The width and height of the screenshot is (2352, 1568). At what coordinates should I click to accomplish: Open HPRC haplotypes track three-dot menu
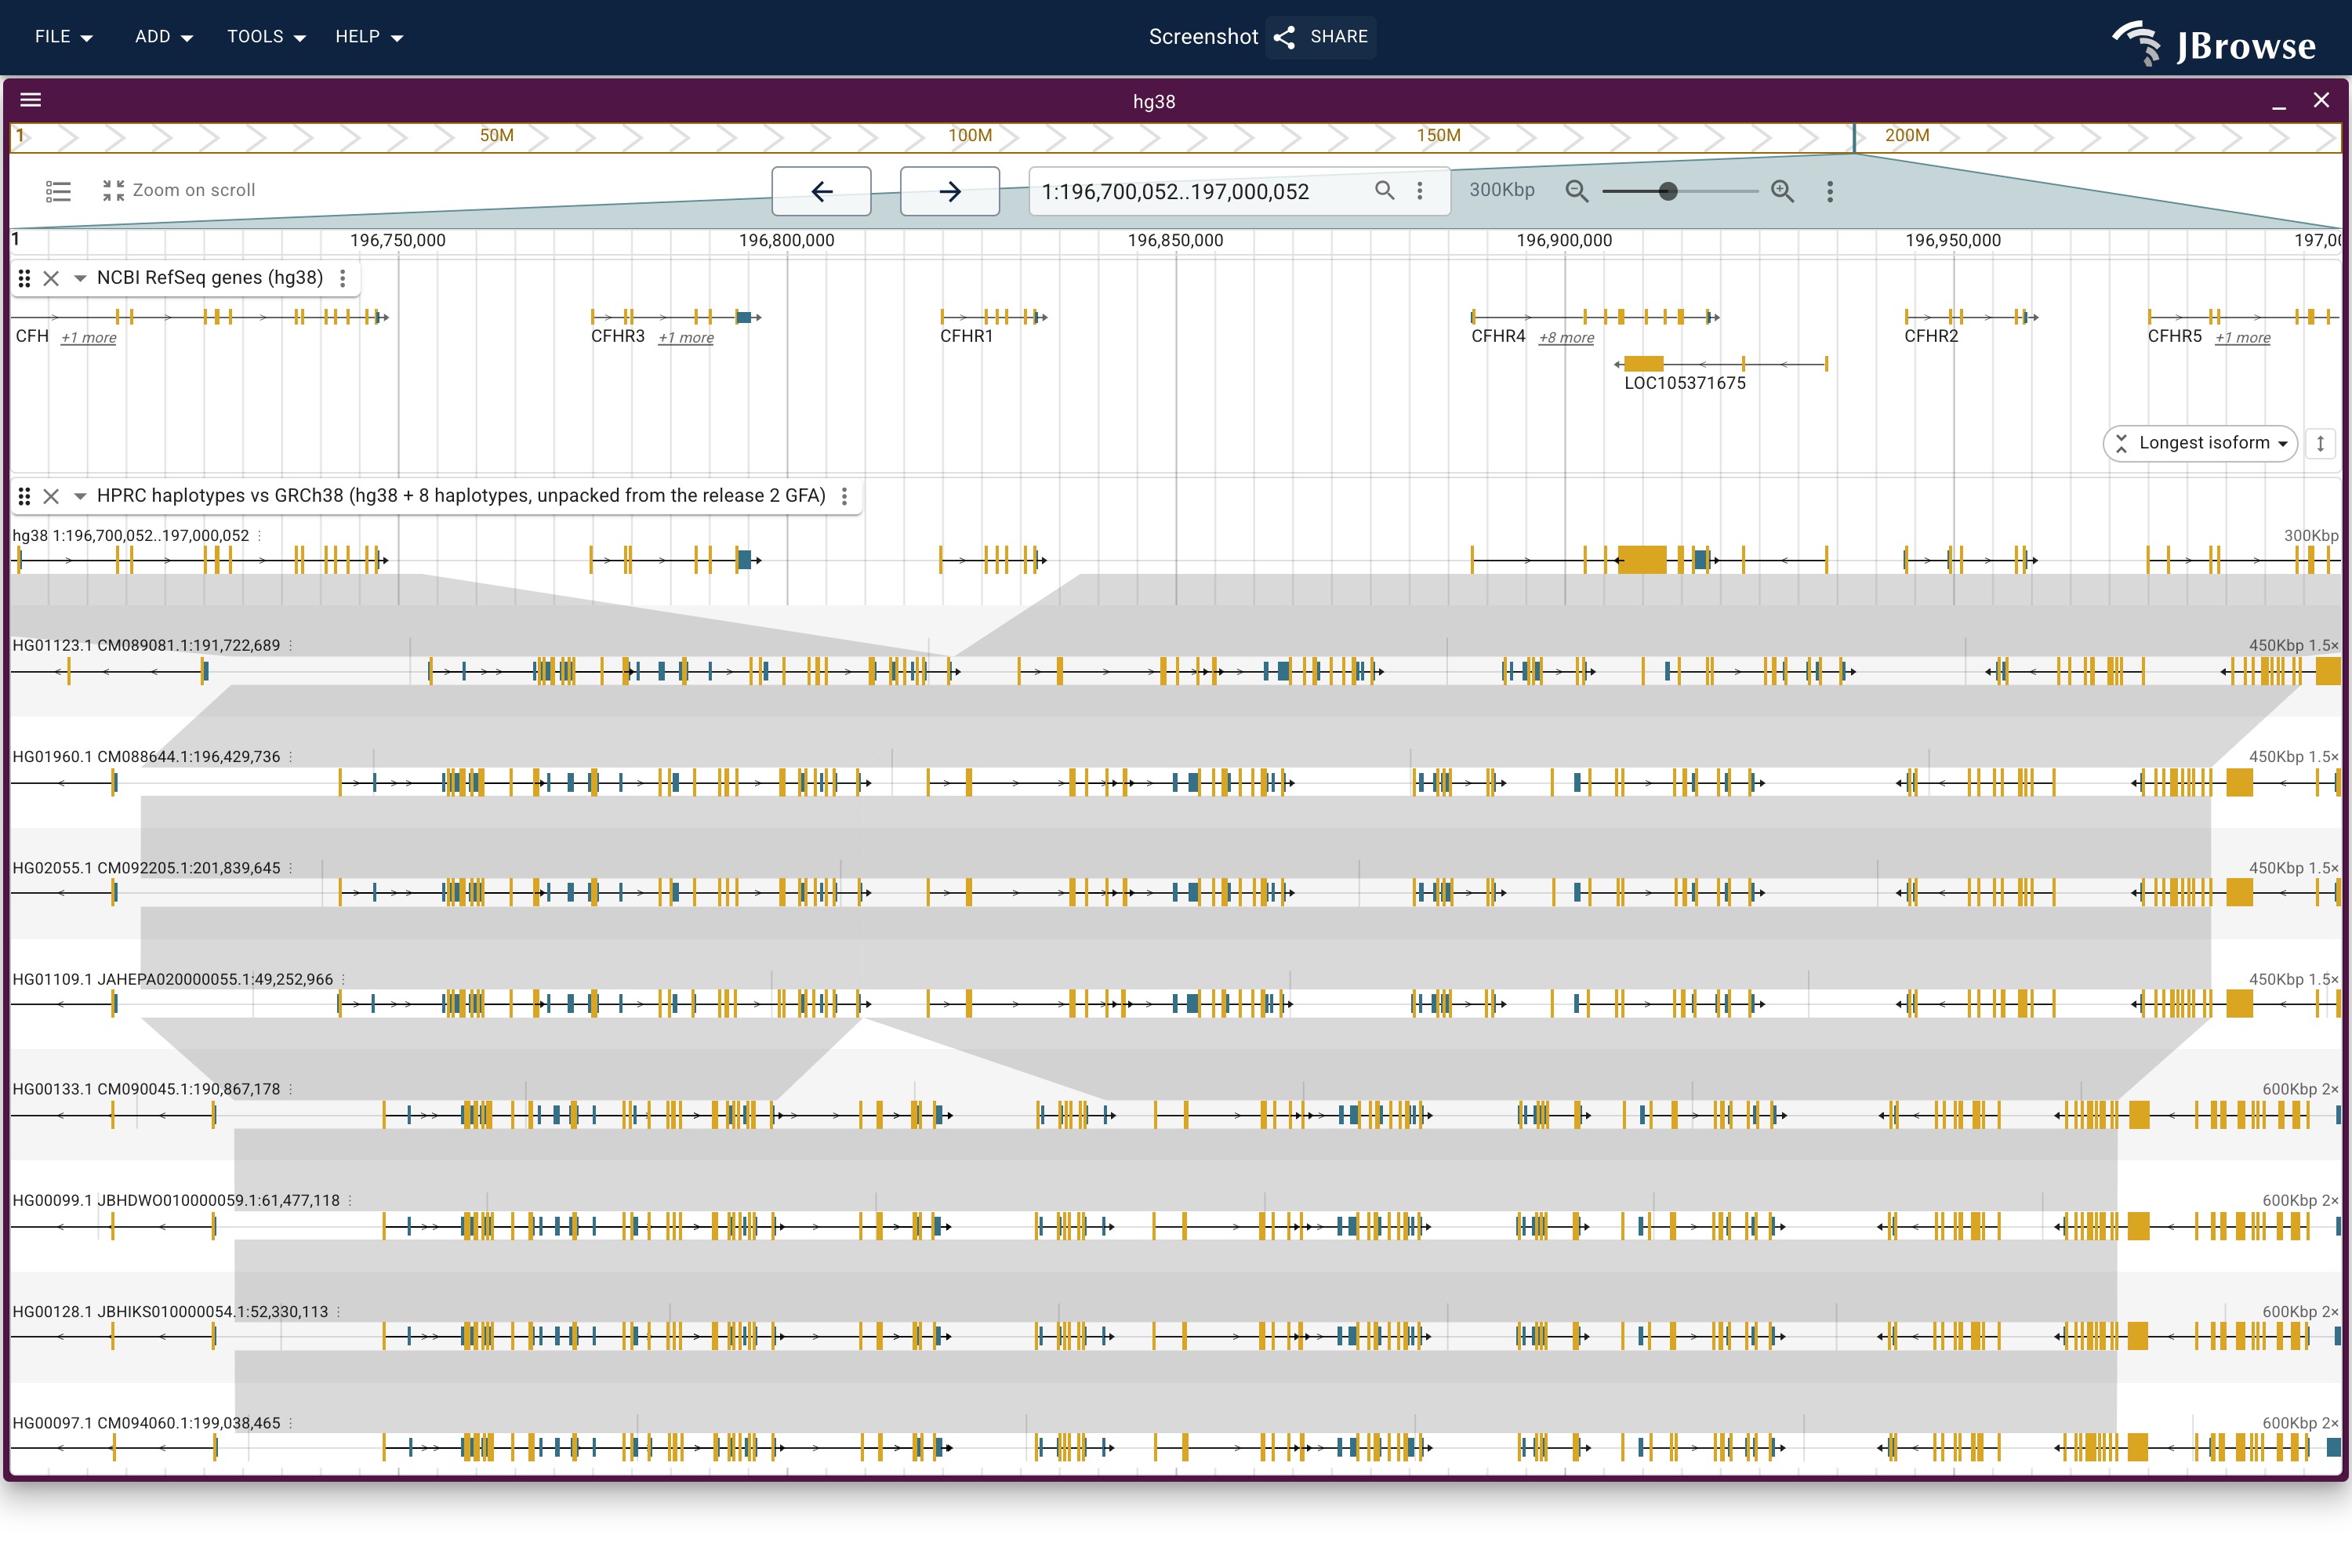click(845, 496)
